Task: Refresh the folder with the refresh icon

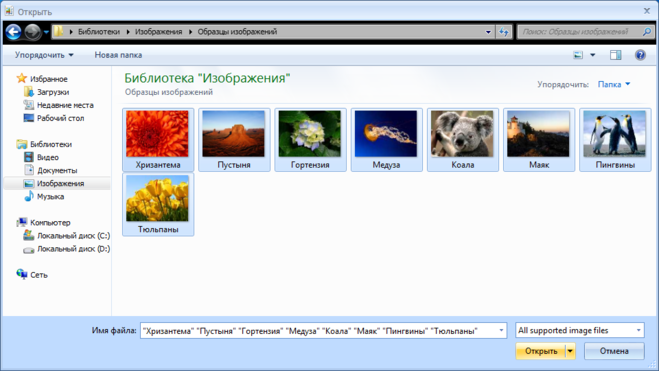Action: pyautogui.click(x=503, y=32)
